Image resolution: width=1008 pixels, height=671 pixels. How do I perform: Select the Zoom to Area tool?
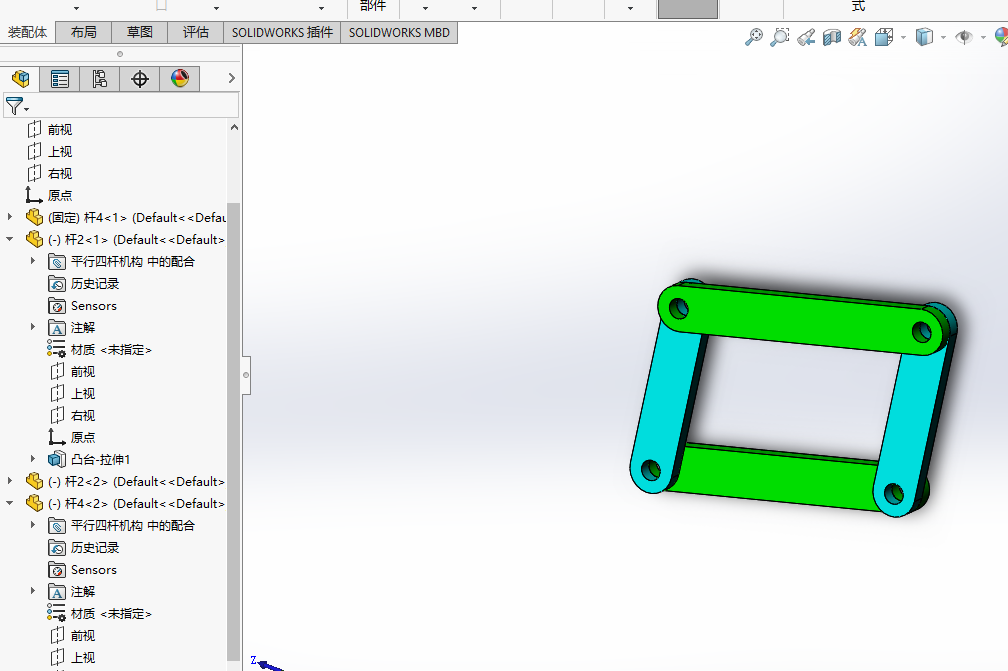pos(780,37)
